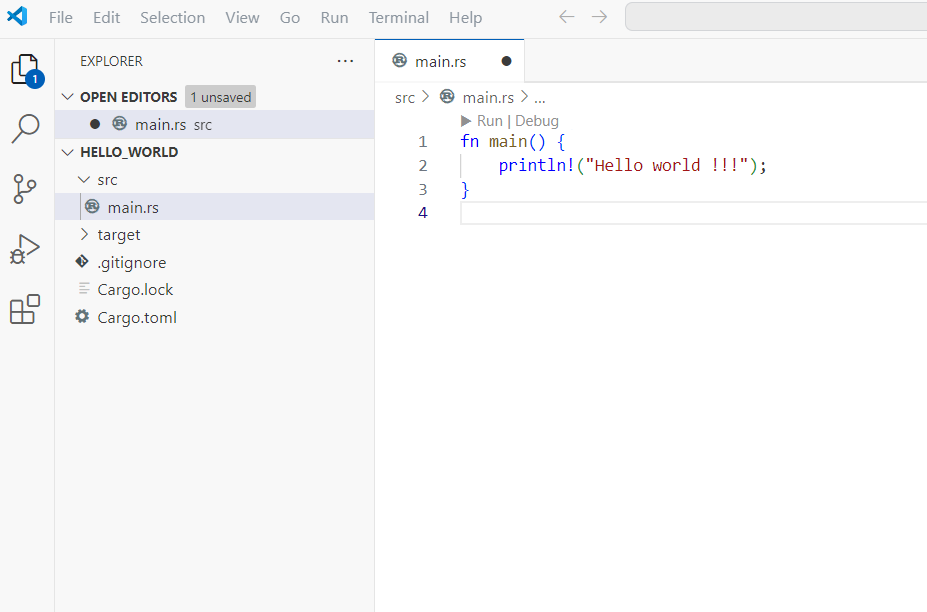
Task: Go back with the left arrow
Action: click(x=566, y=17)
